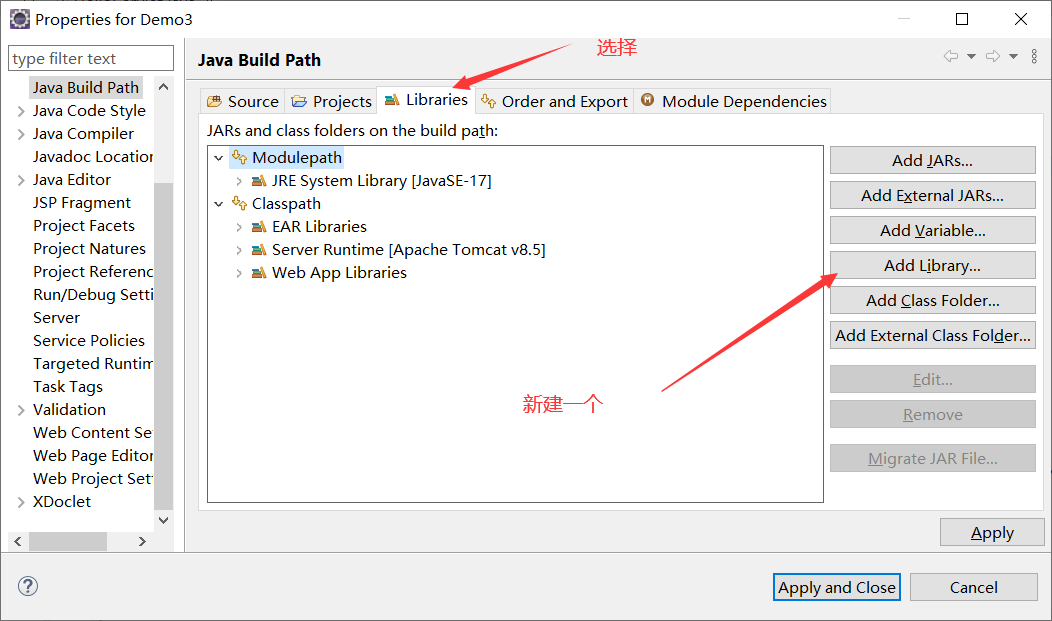Screen dimensions: 1052x621
Task: Expand the Server Runtime Apache Tomcat entry
Action: pos(239,250)
